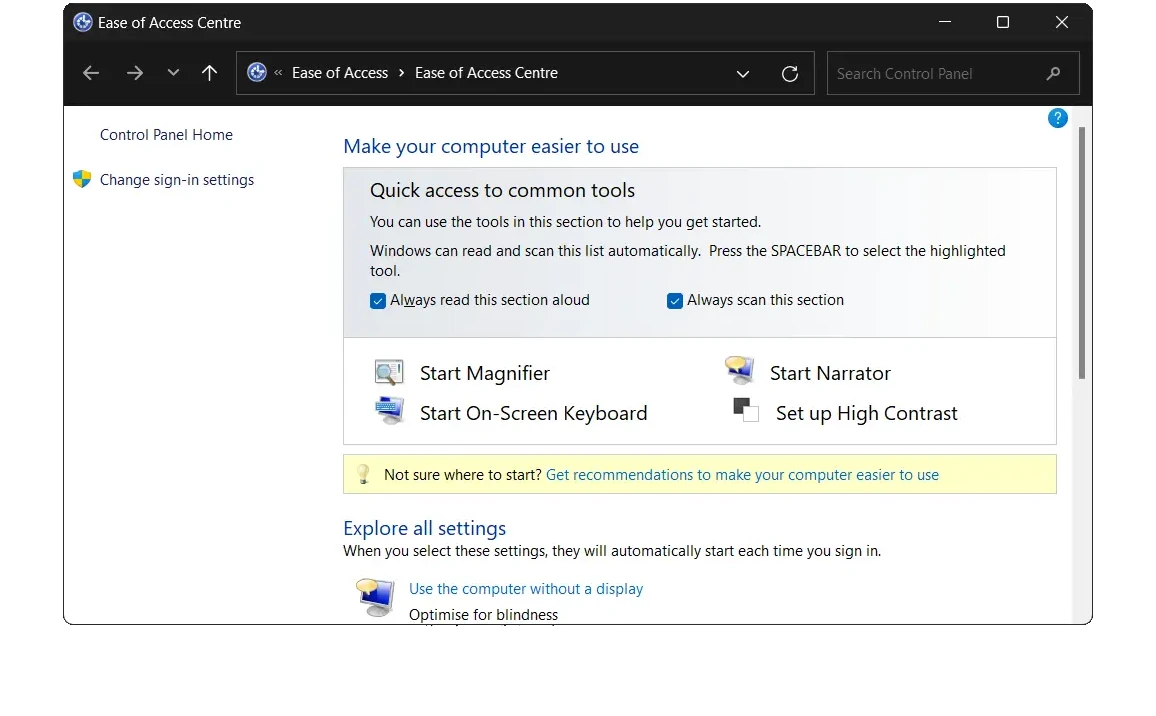This screenshot has width=1156, height=716.
Task: Click Ease of Access breadcrumb segment
Action: pyautogui.click(x=340, y=73)
